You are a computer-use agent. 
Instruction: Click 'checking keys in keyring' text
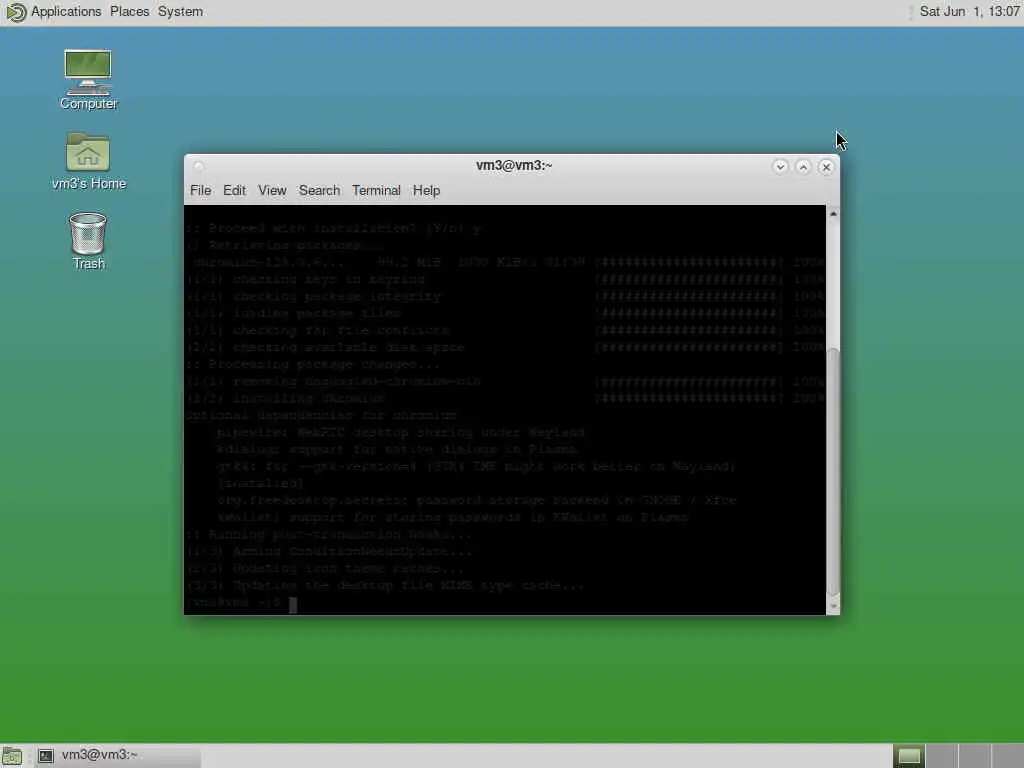[328, 280]
